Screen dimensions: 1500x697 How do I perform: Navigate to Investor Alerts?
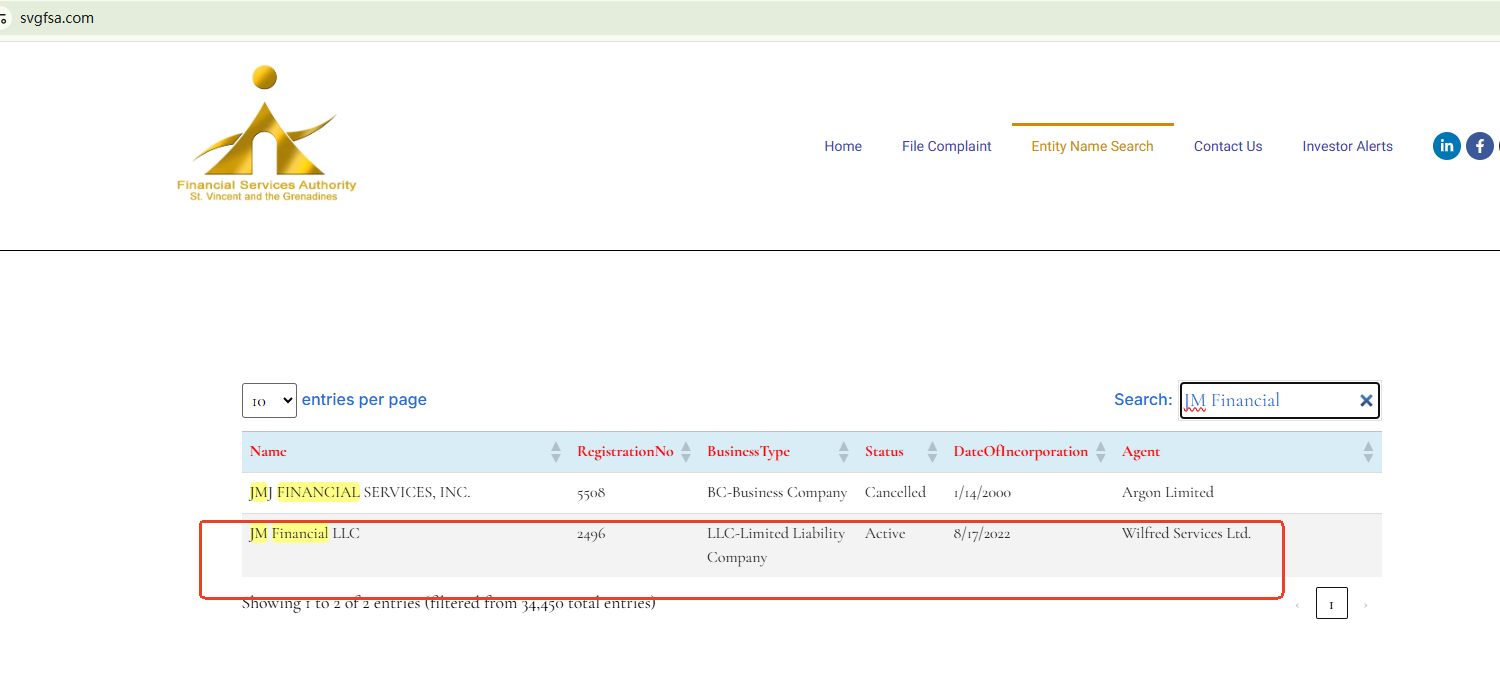pyautogui.click(x=1347, y=146)
